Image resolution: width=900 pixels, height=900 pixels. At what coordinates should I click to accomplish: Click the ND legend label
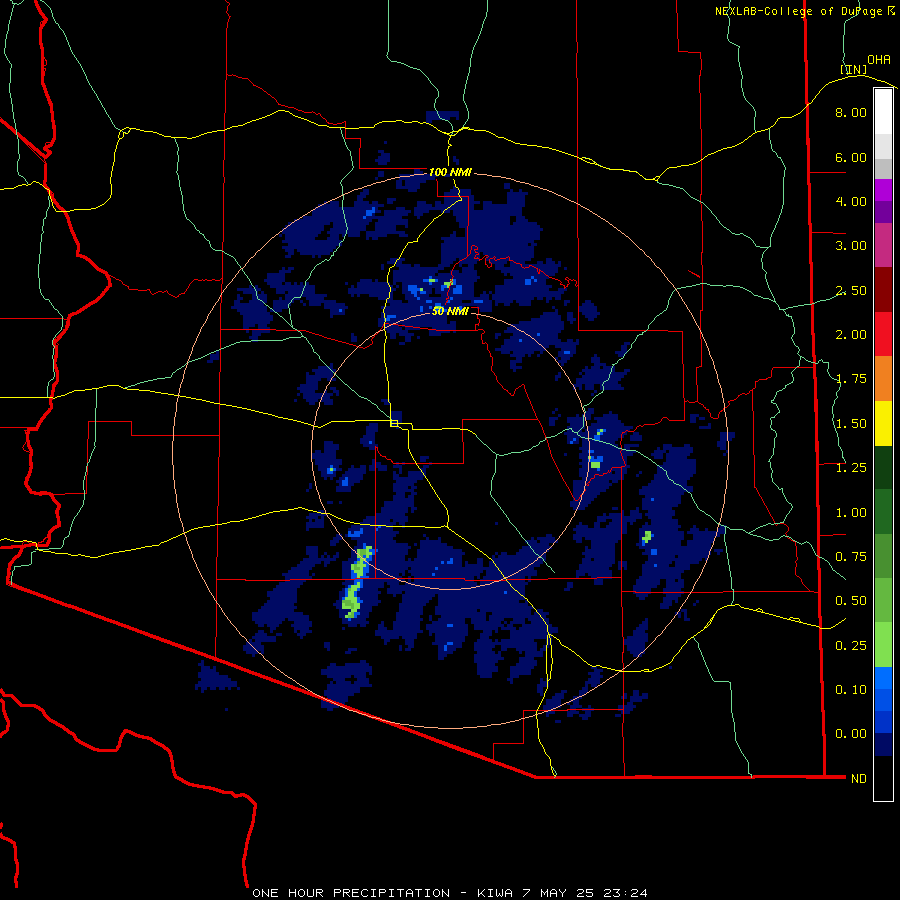point(859,779)
